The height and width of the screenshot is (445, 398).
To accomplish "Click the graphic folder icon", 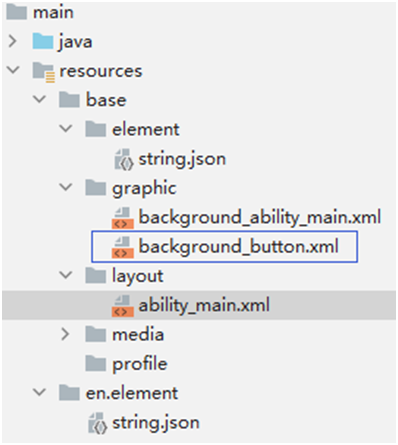I will 96,188.
